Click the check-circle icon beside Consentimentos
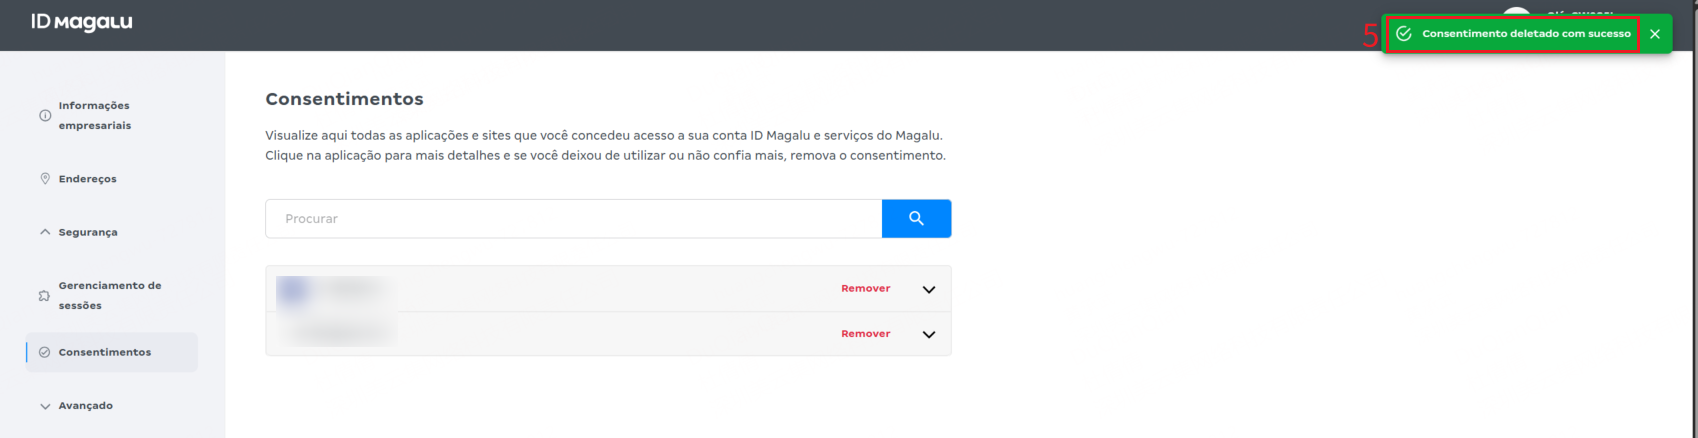This screenshot has height=438, width=1698. point(44,352)
